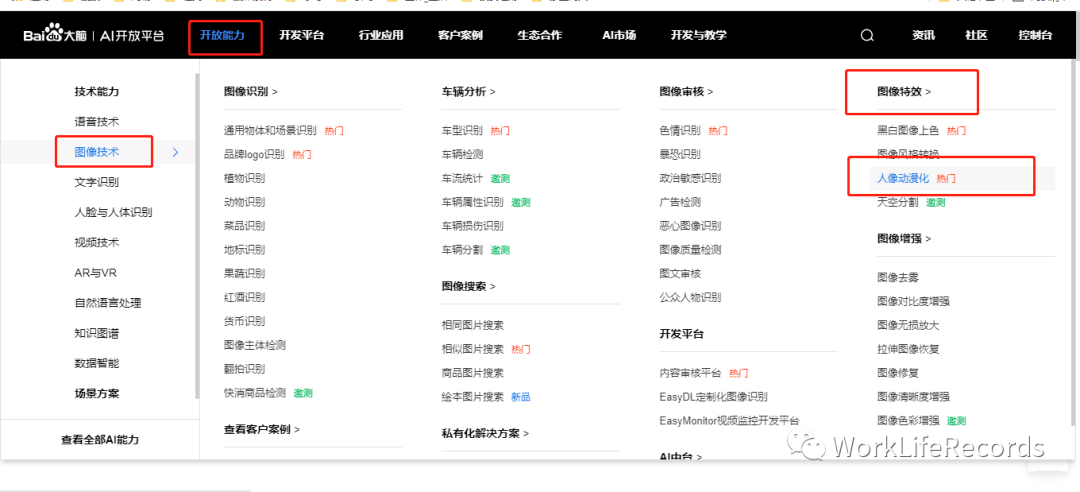The image size is (1080, 492).
Task: Click 快消商品检测 link
Action: (255, 393)
